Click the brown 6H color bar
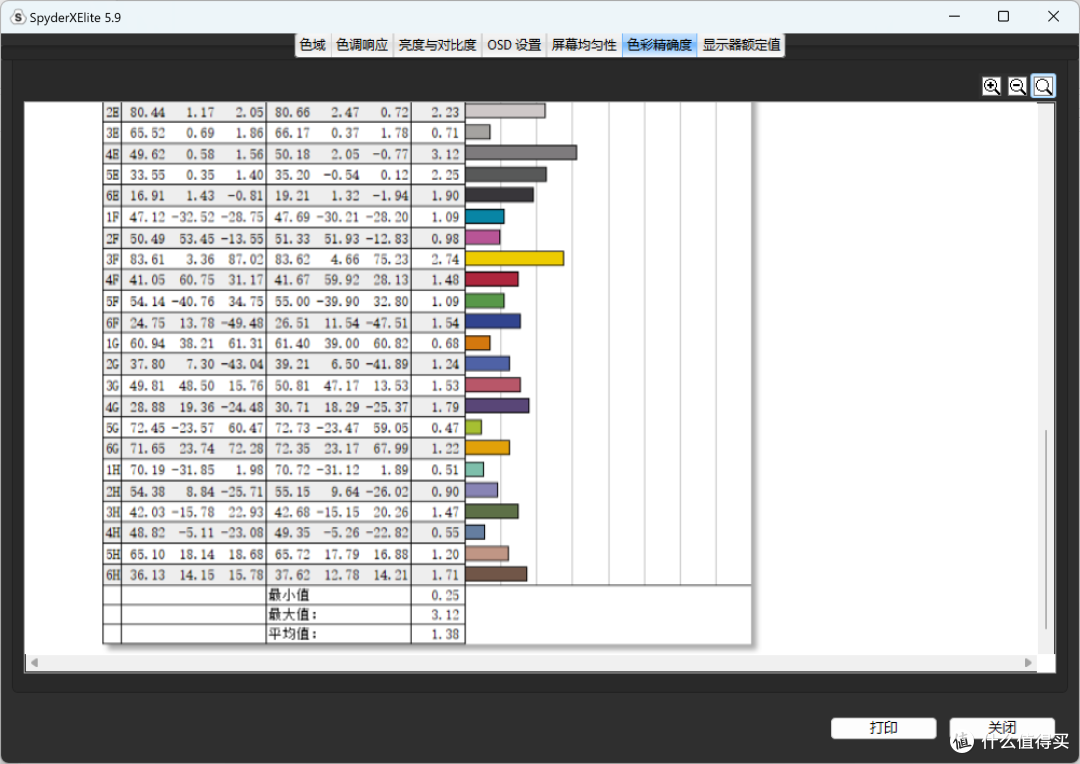 496,574
